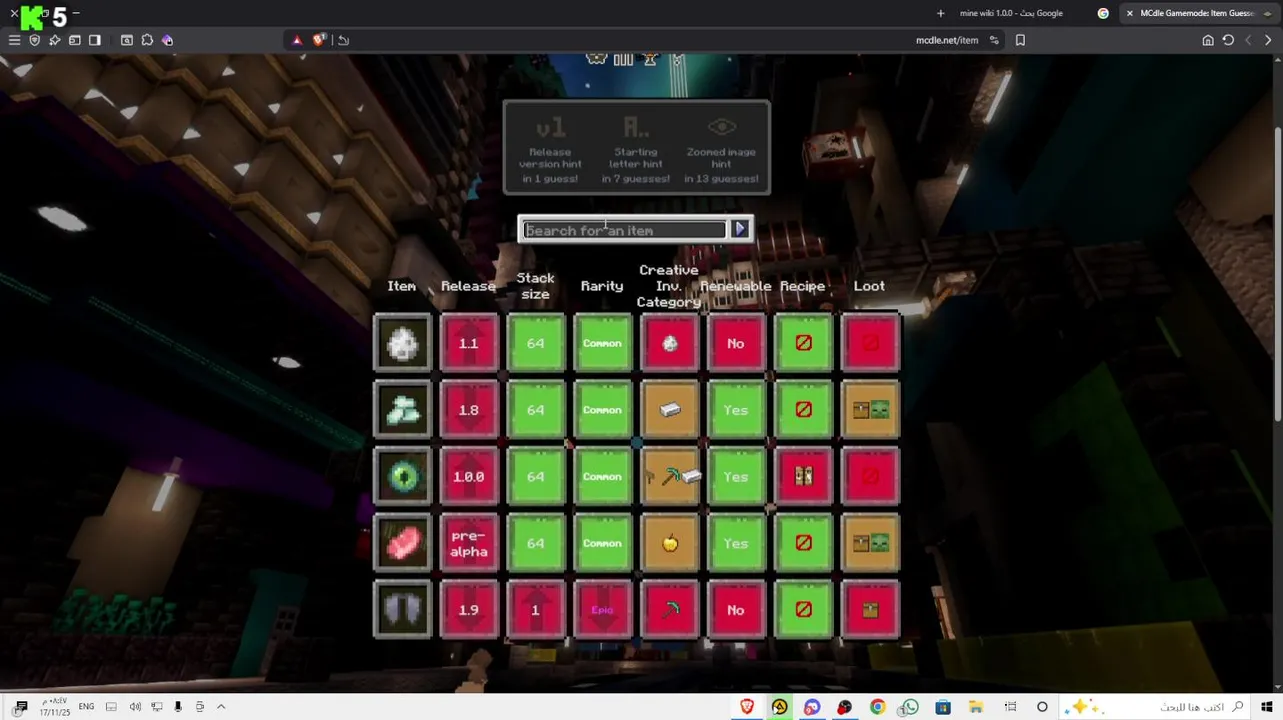
Task: Click the eye of ender item icon
Action: [x=402, y=477]
